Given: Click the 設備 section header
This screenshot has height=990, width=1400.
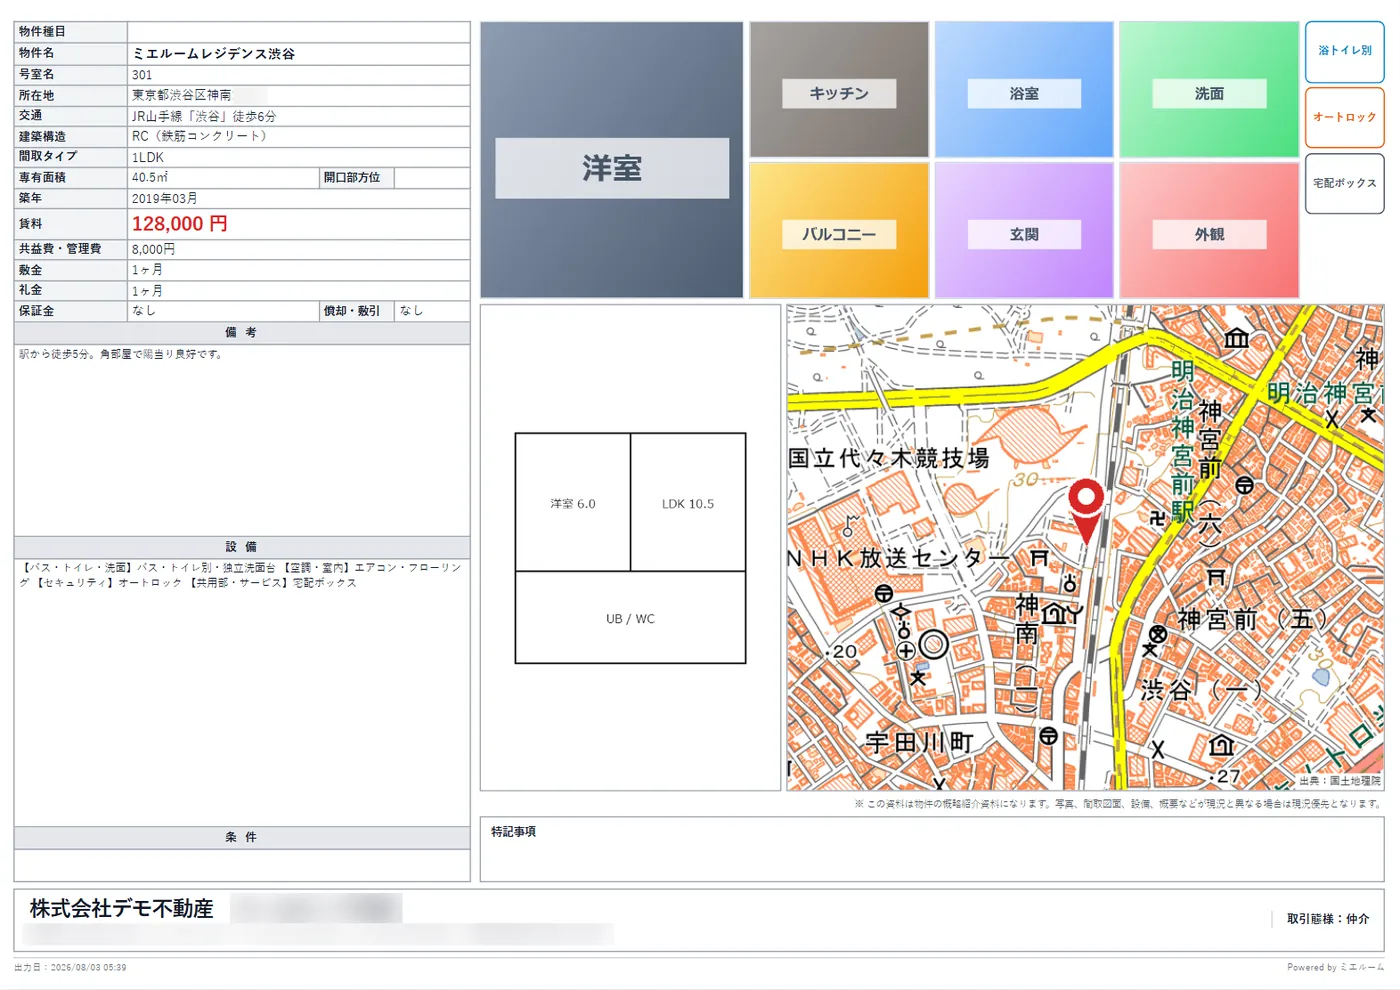Looking at the screenshot, I should [x=242, y=547].
